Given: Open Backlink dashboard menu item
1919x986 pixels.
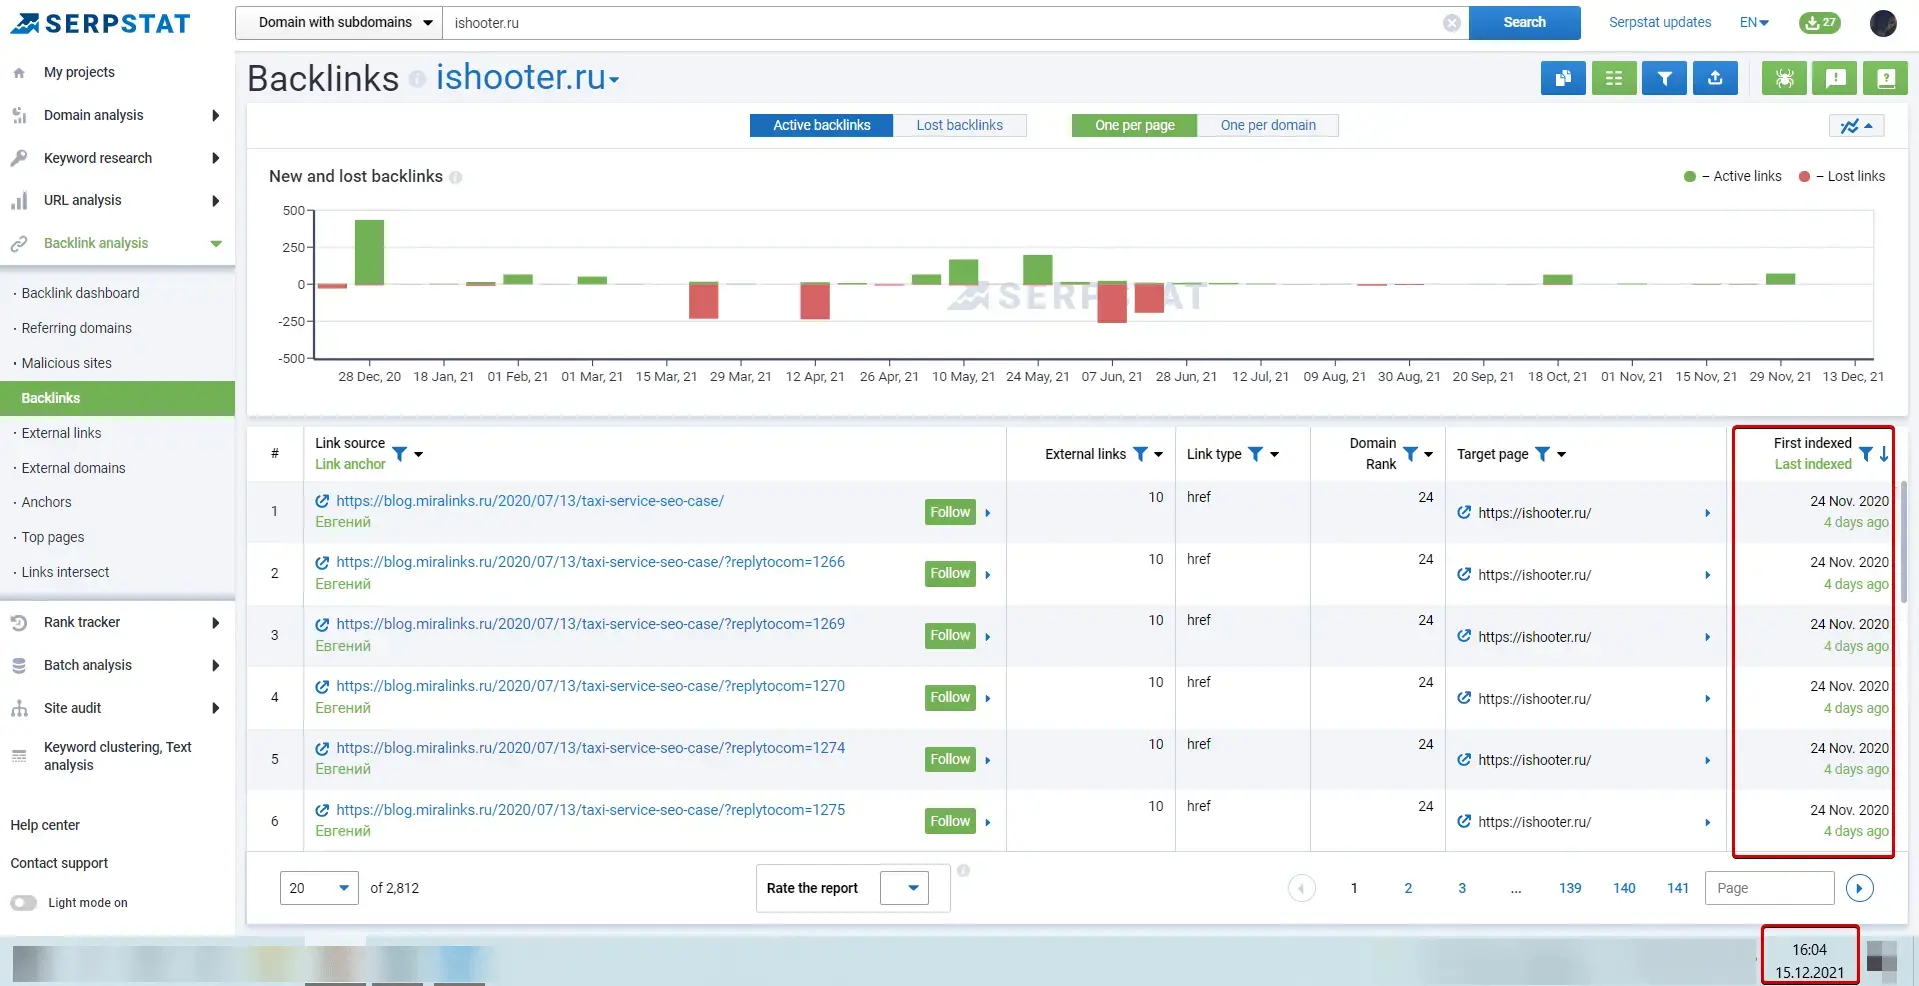Looking at the screenshot, I should click(80, 293).
